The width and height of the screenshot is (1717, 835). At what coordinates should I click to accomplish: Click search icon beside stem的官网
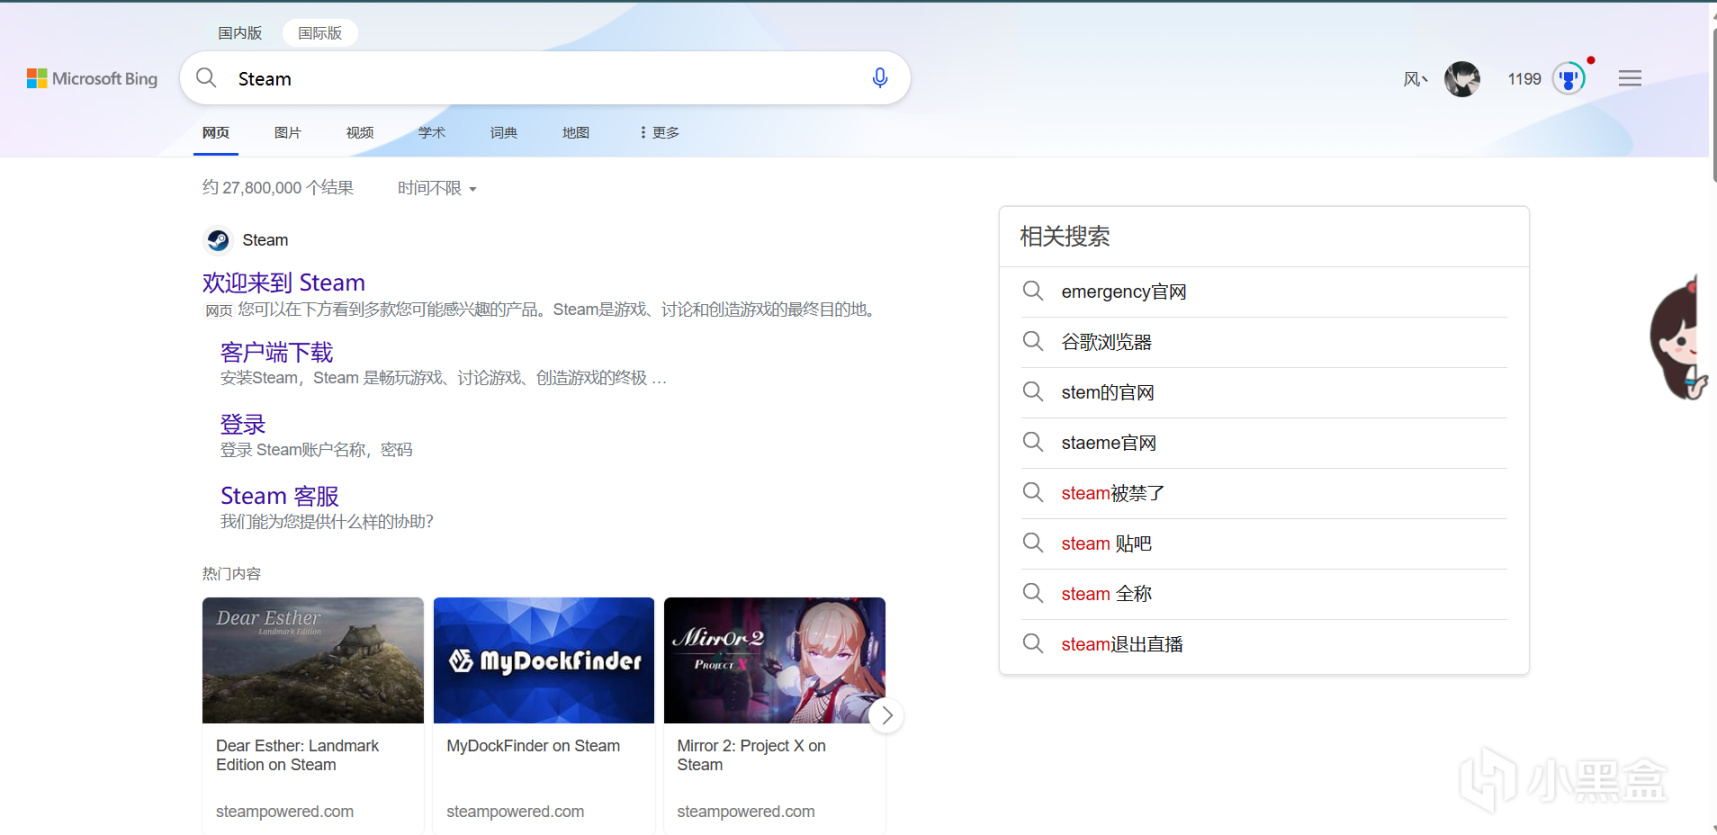[x=1033, y=392]
